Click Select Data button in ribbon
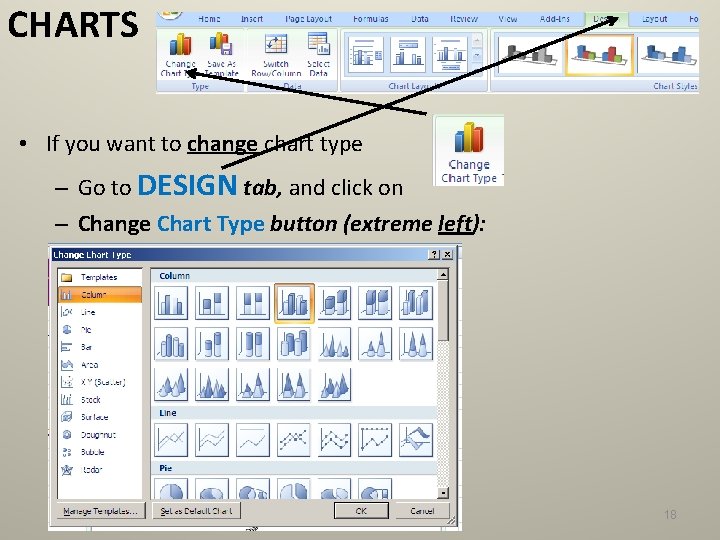The width and height of the screenshot is (720, 540). (318, 55)
